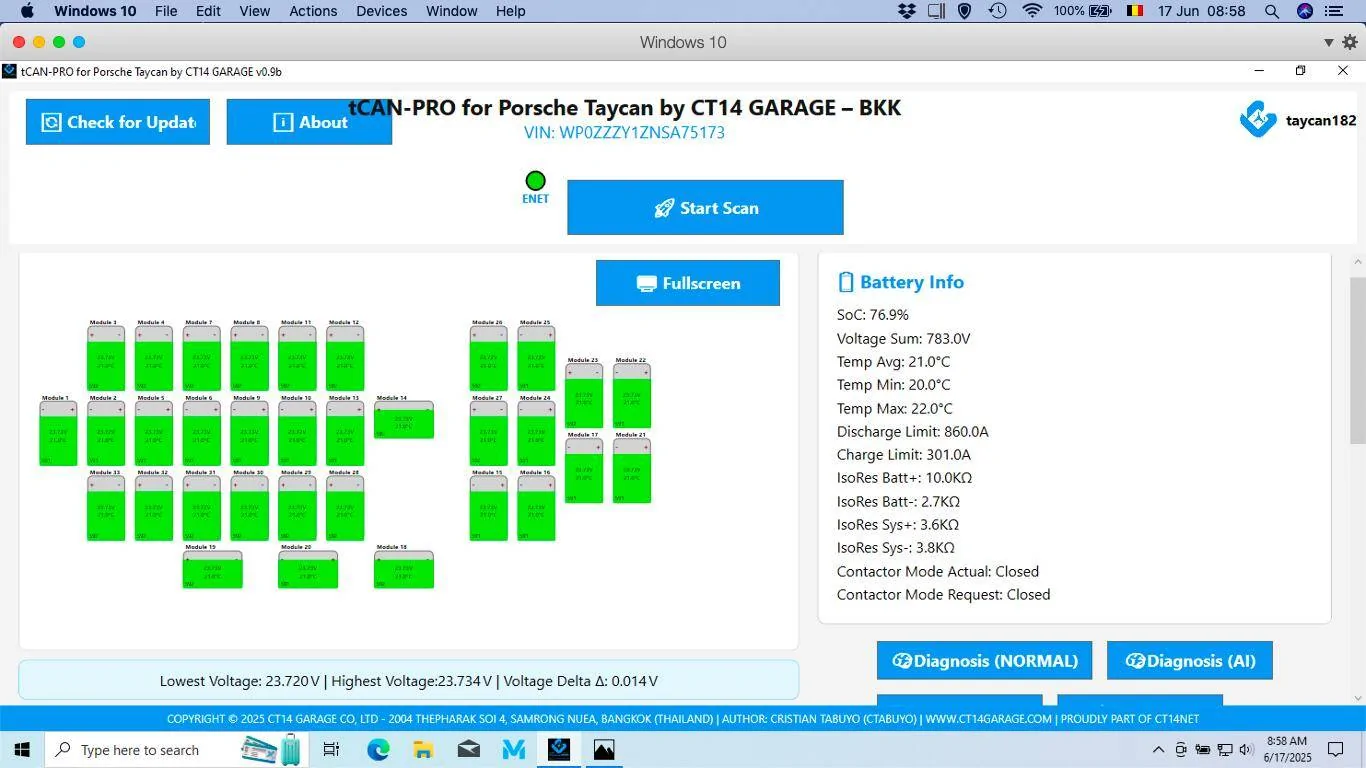Open the Apple menu

27,11
